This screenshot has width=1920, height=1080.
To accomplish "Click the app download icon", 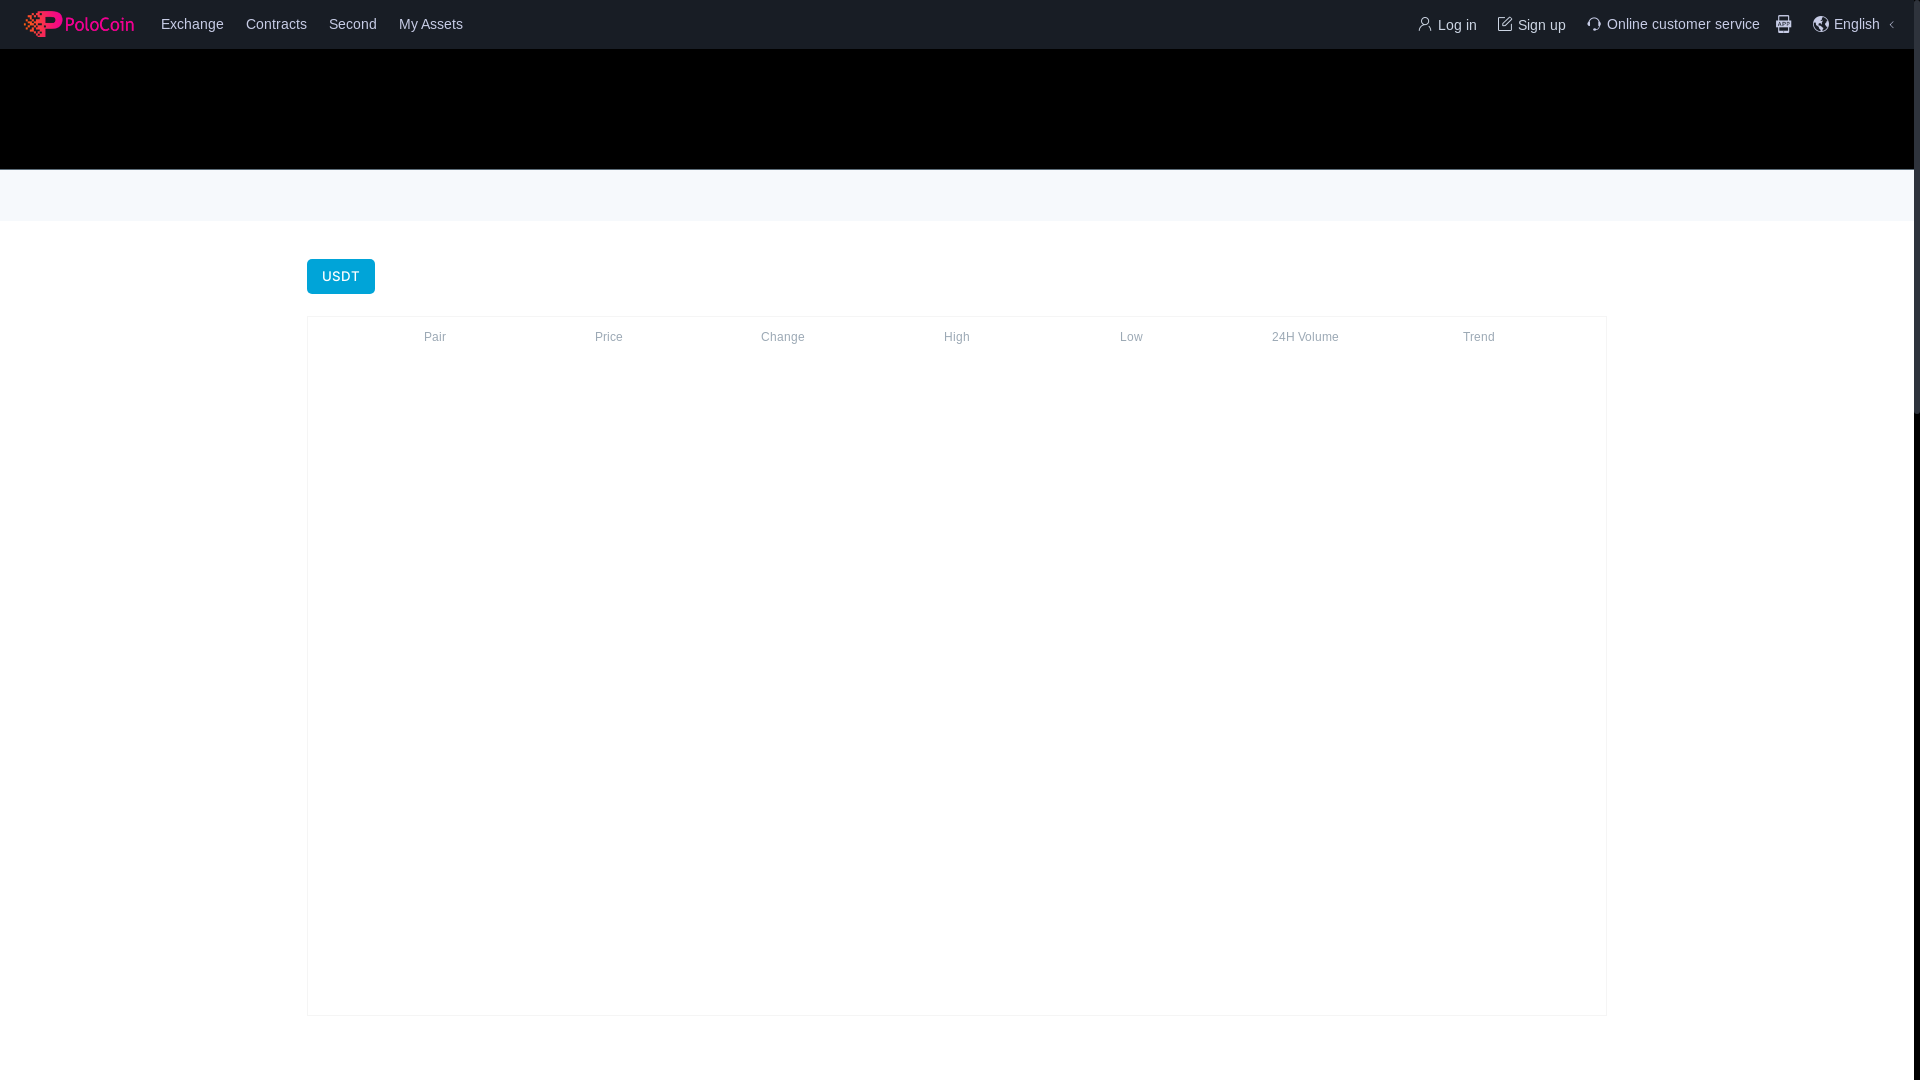I will [1784, 24].
